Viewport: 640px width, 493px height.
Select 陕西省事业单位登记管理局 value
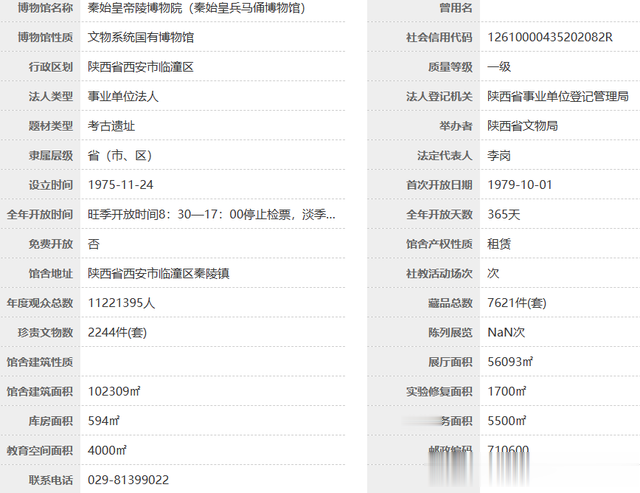(x=558, y=96)
